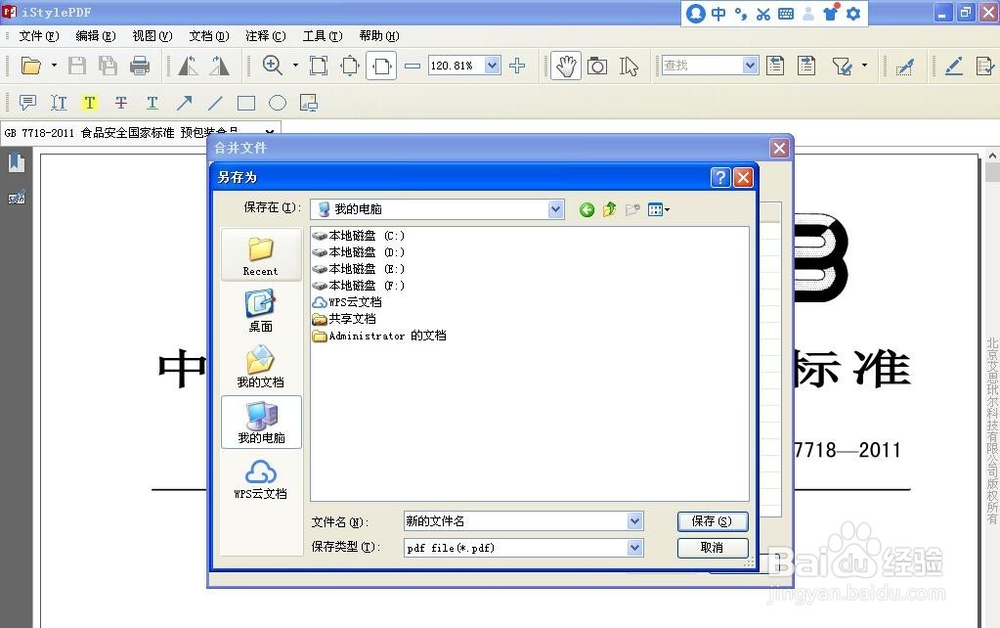Select the text selection arrow tool
The image size is (1000, 628).
(629, 66)
